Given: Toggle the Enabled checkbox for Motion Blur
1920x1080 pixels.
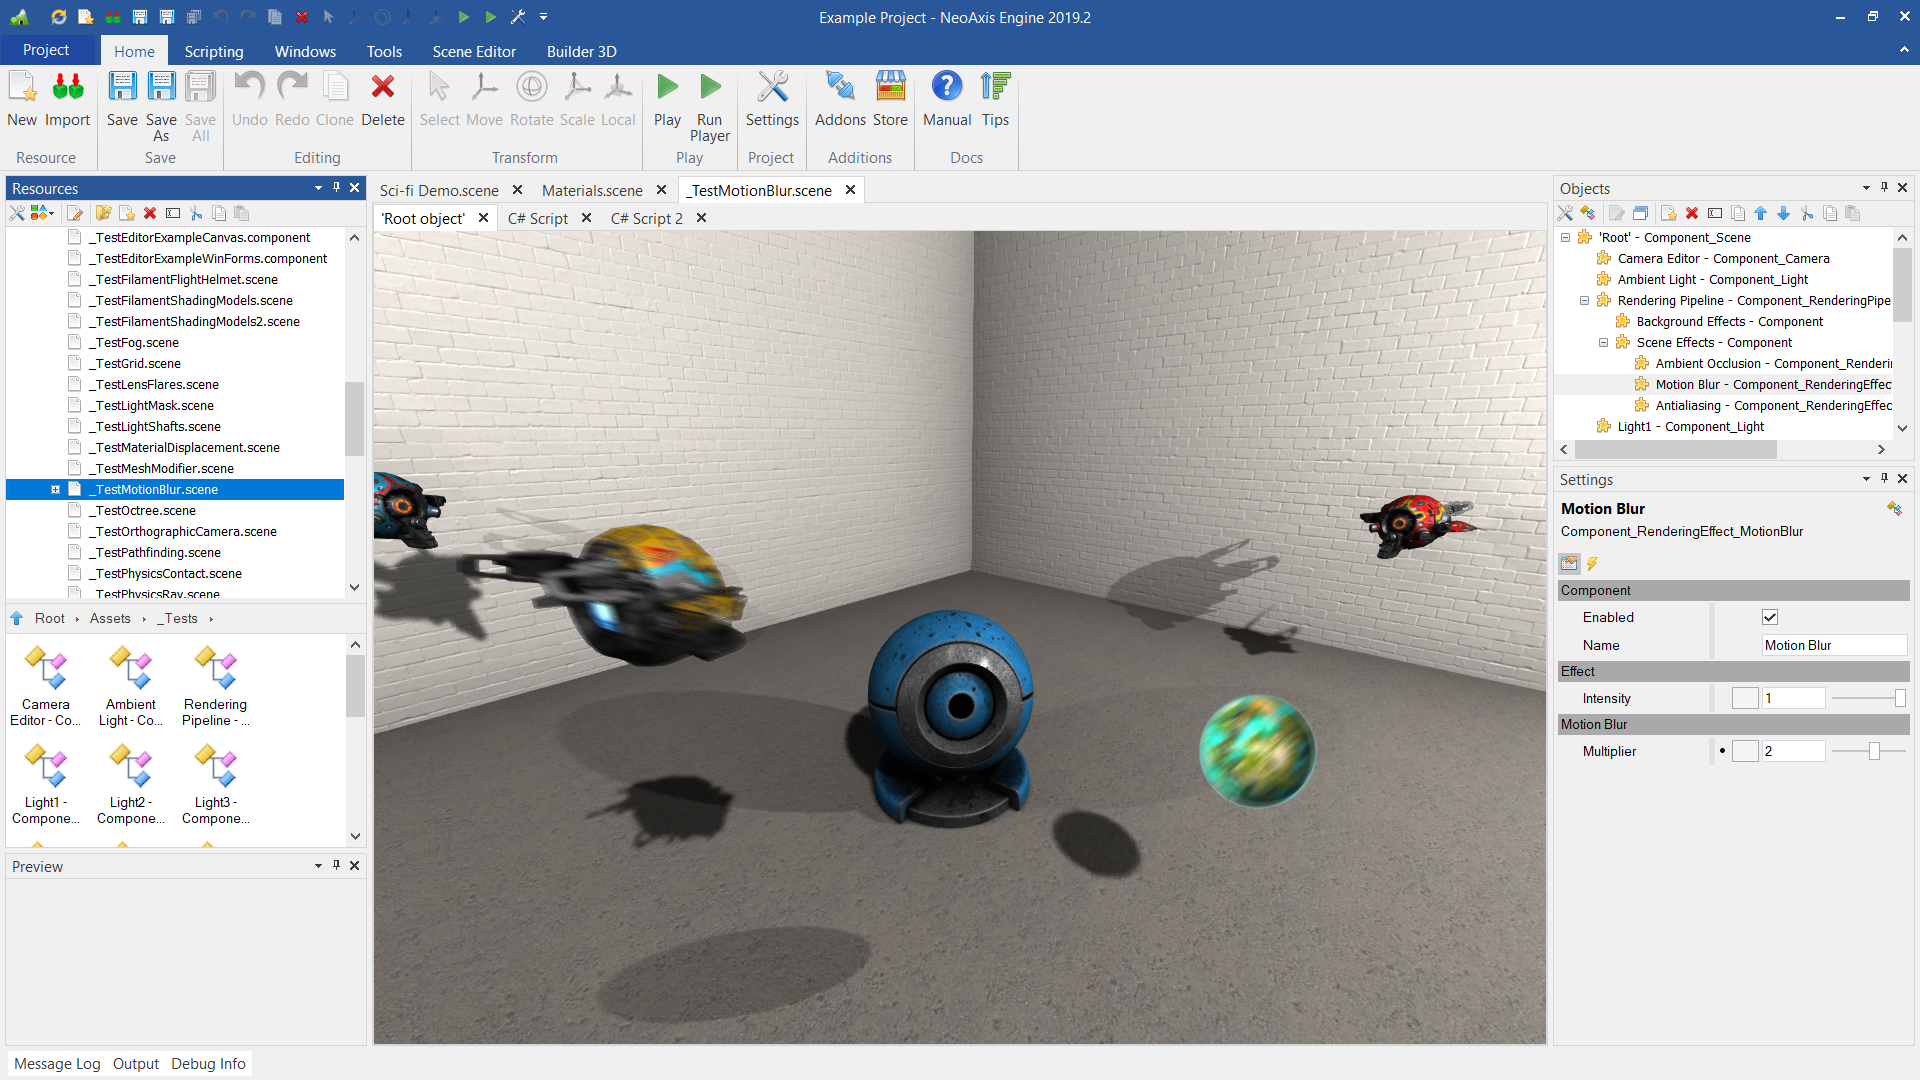Looking at the screenshot, I should click(1770, 617).
